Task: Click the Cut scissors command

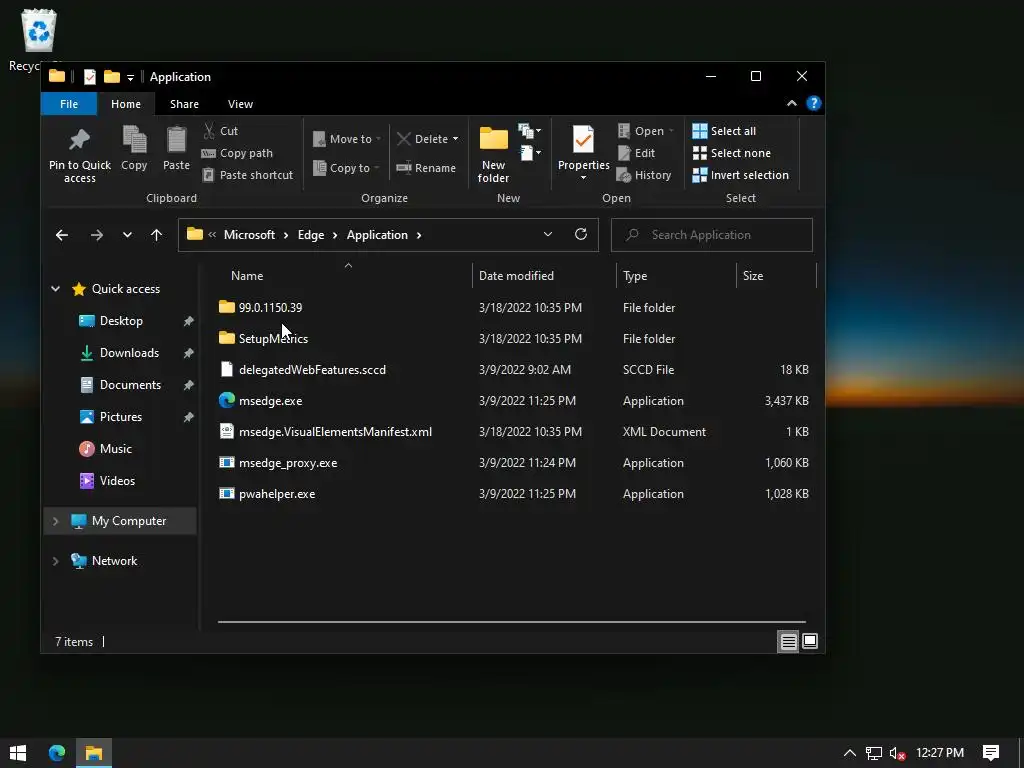Action: click(221, 131)
